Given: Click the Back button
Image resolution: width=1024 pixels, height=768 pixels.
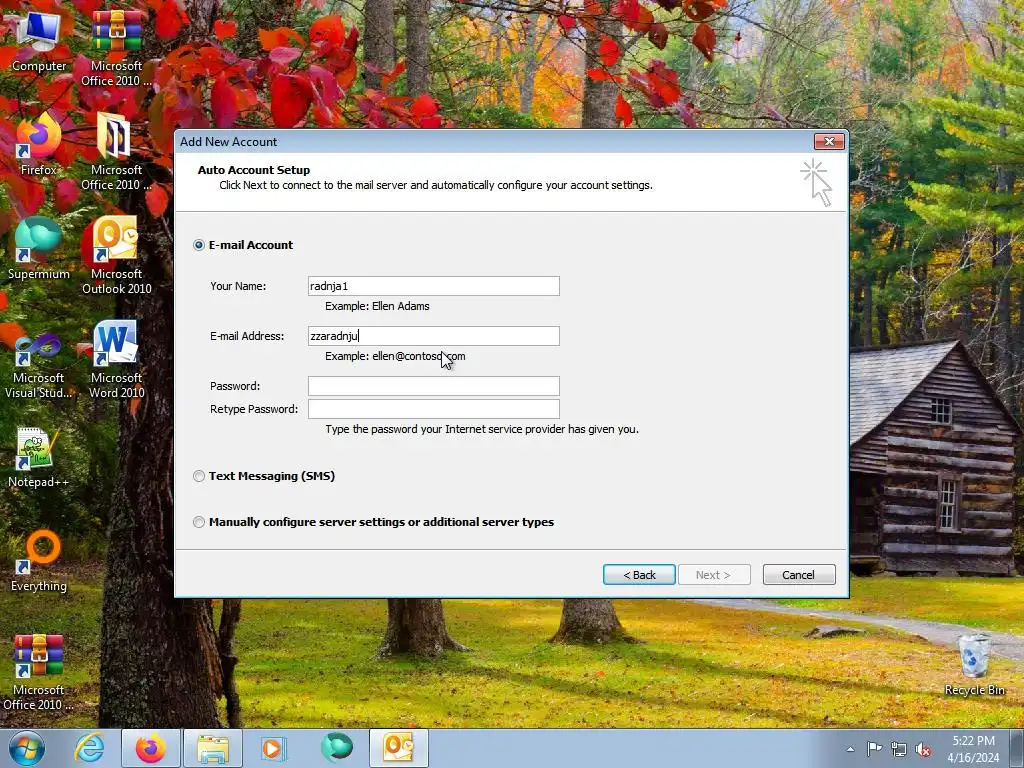Looking at the screenshot, I should tap(639, 575).
